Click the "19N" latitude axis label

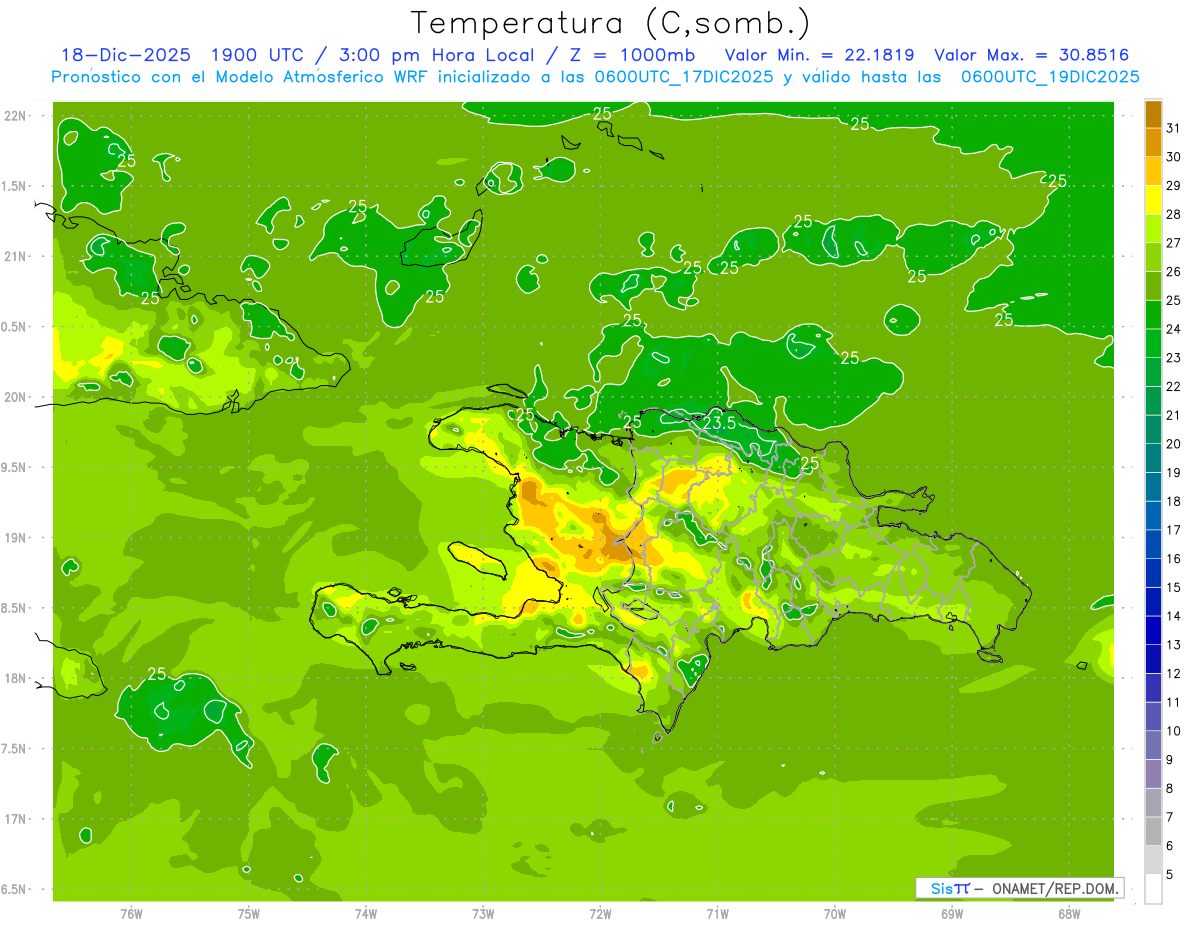[x=15, y=538]
